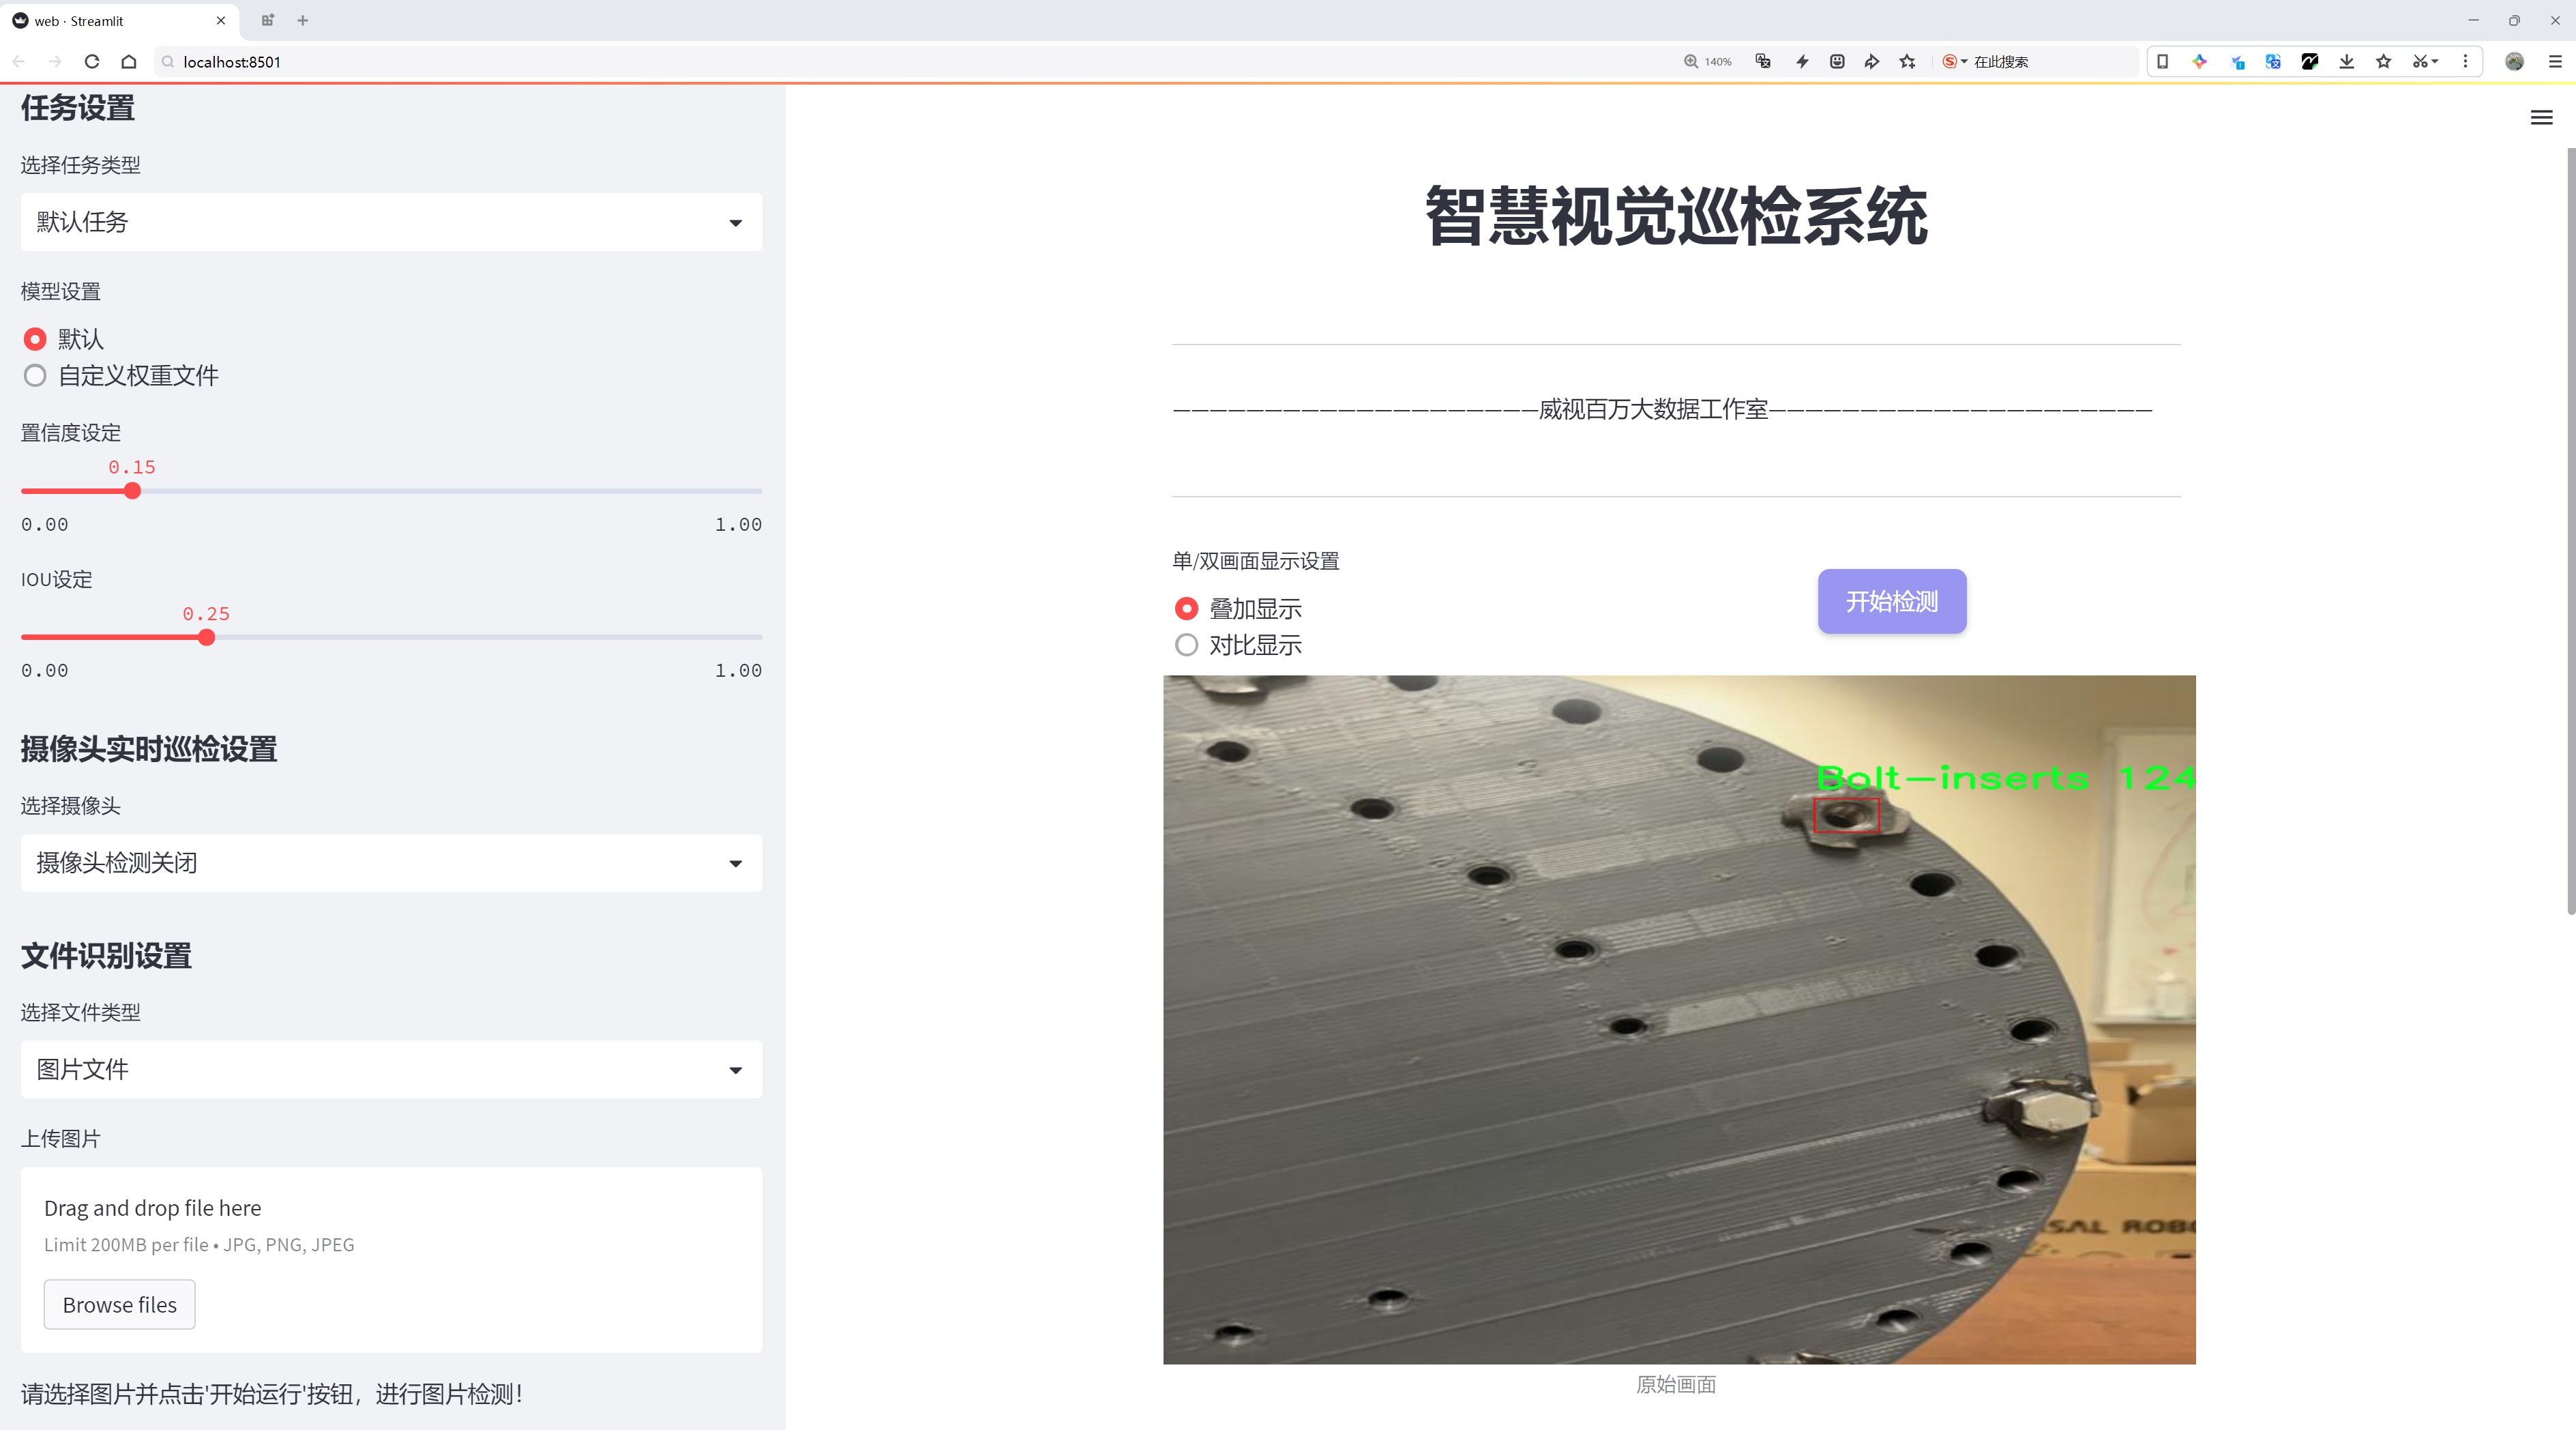The height and width of the screenshot is (1430, 2576).
Task: Reload the current page
Action: (92, 61)
